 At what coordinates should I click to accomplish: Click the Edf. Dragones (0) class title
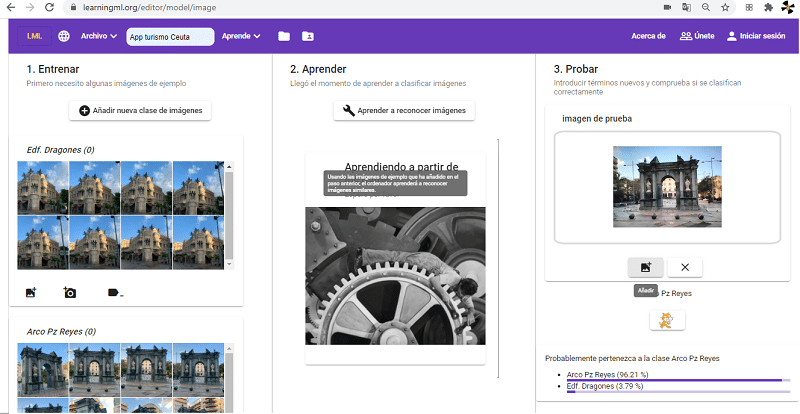(x=60, y=150)
